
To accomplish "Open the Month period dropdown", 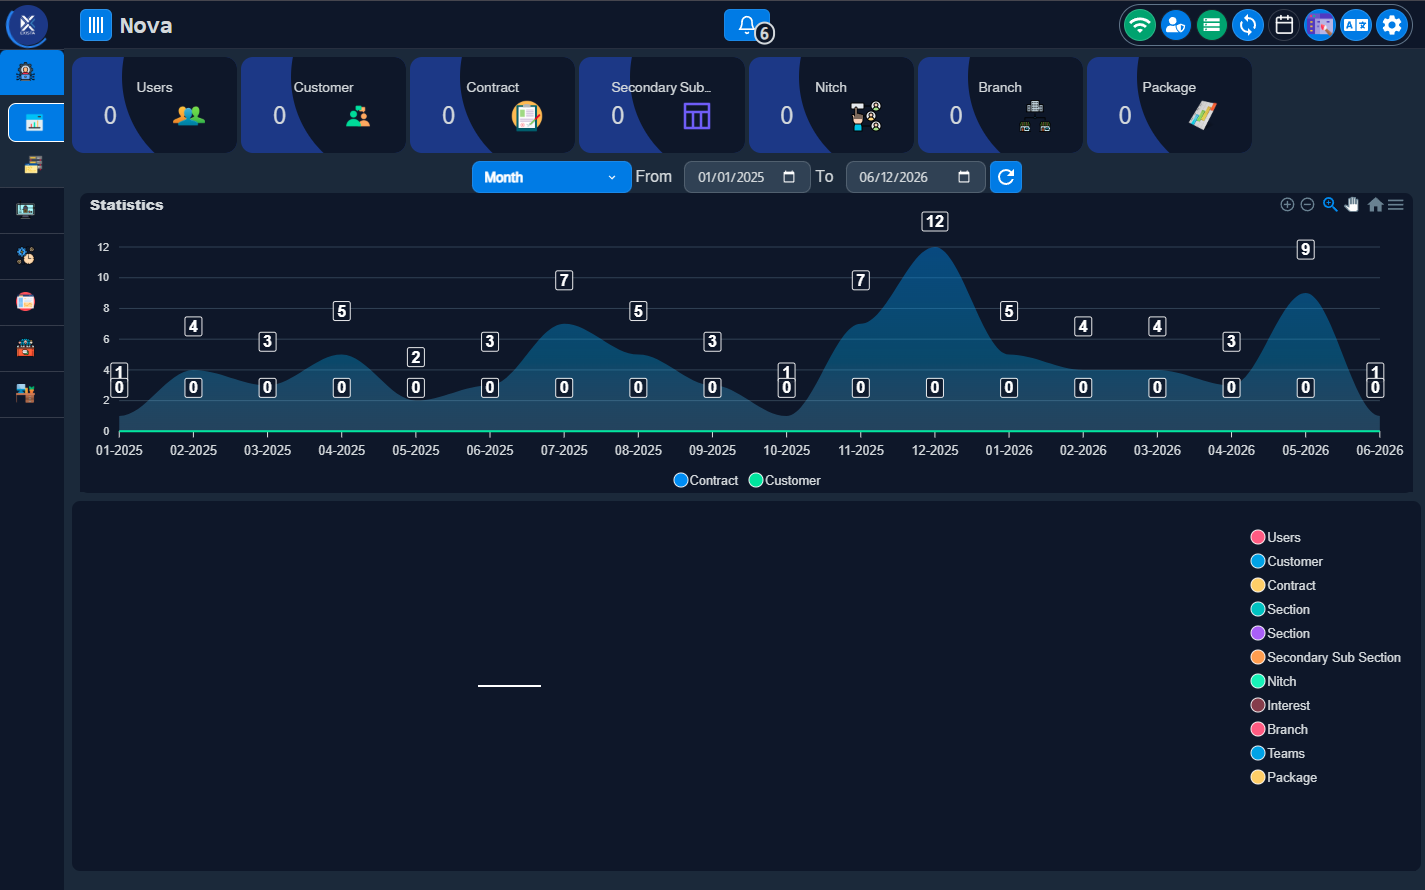I will 551,177.
